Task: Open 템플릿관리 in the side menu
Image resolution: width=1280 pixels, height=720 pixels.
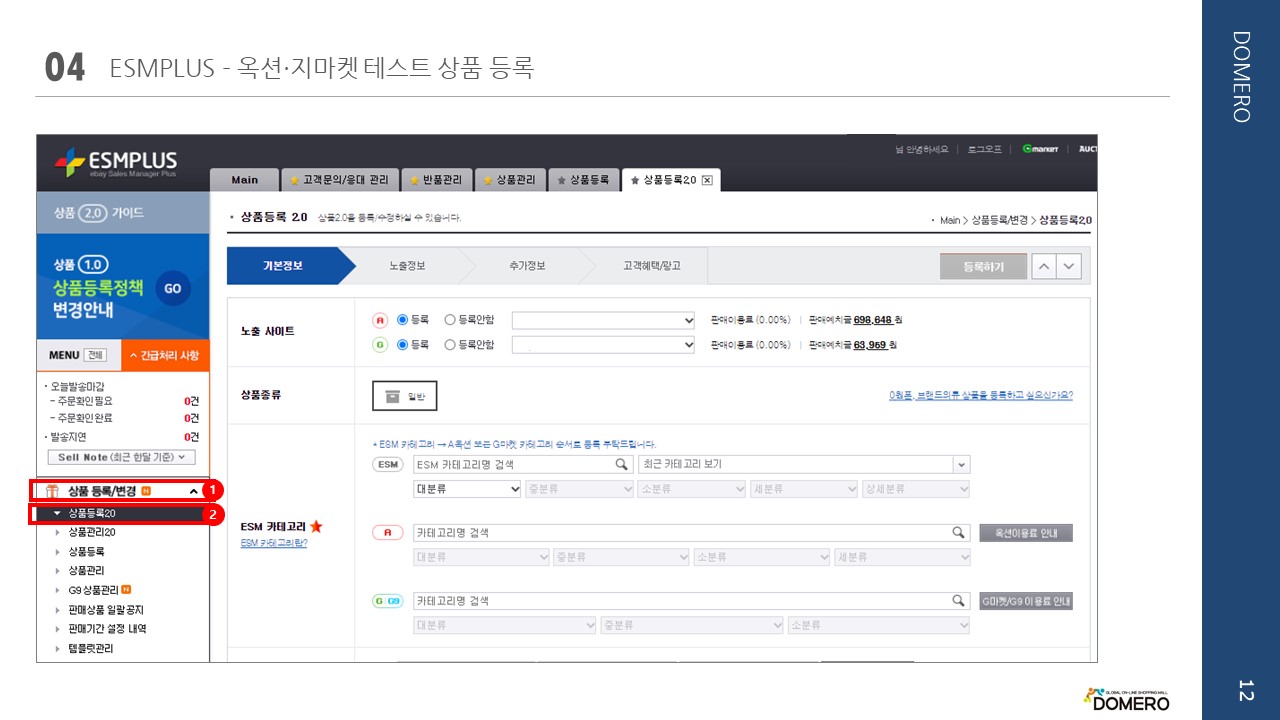Action: pyautogui.click(x=91, y=648)
